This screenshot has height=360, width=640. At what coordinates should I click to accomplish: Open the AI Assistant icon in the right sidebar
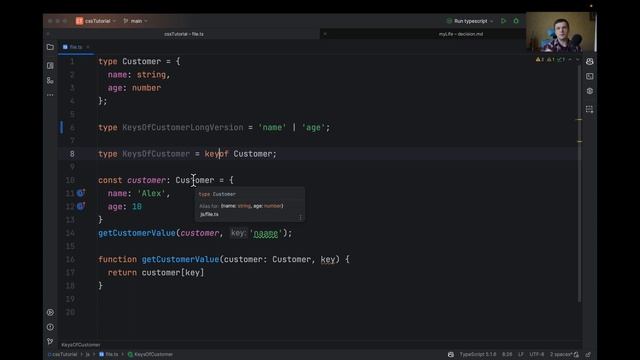(x=589, y=62)
